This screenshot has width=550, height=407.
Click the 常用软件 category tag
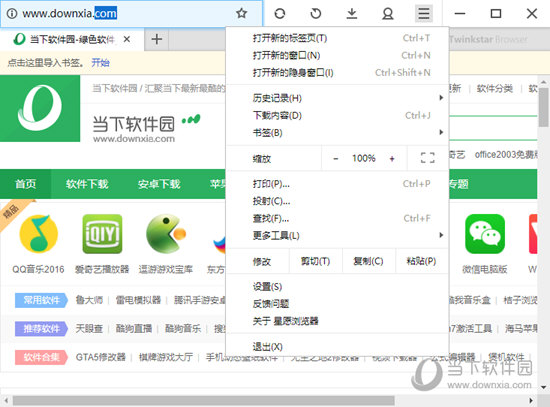pyautogui.click(x=41, y=300)
